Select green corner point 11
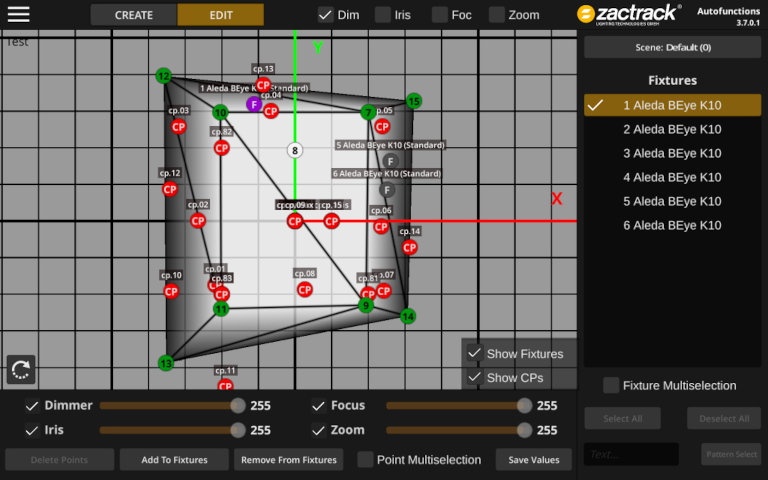768x480 pixels. pos(221,309)
